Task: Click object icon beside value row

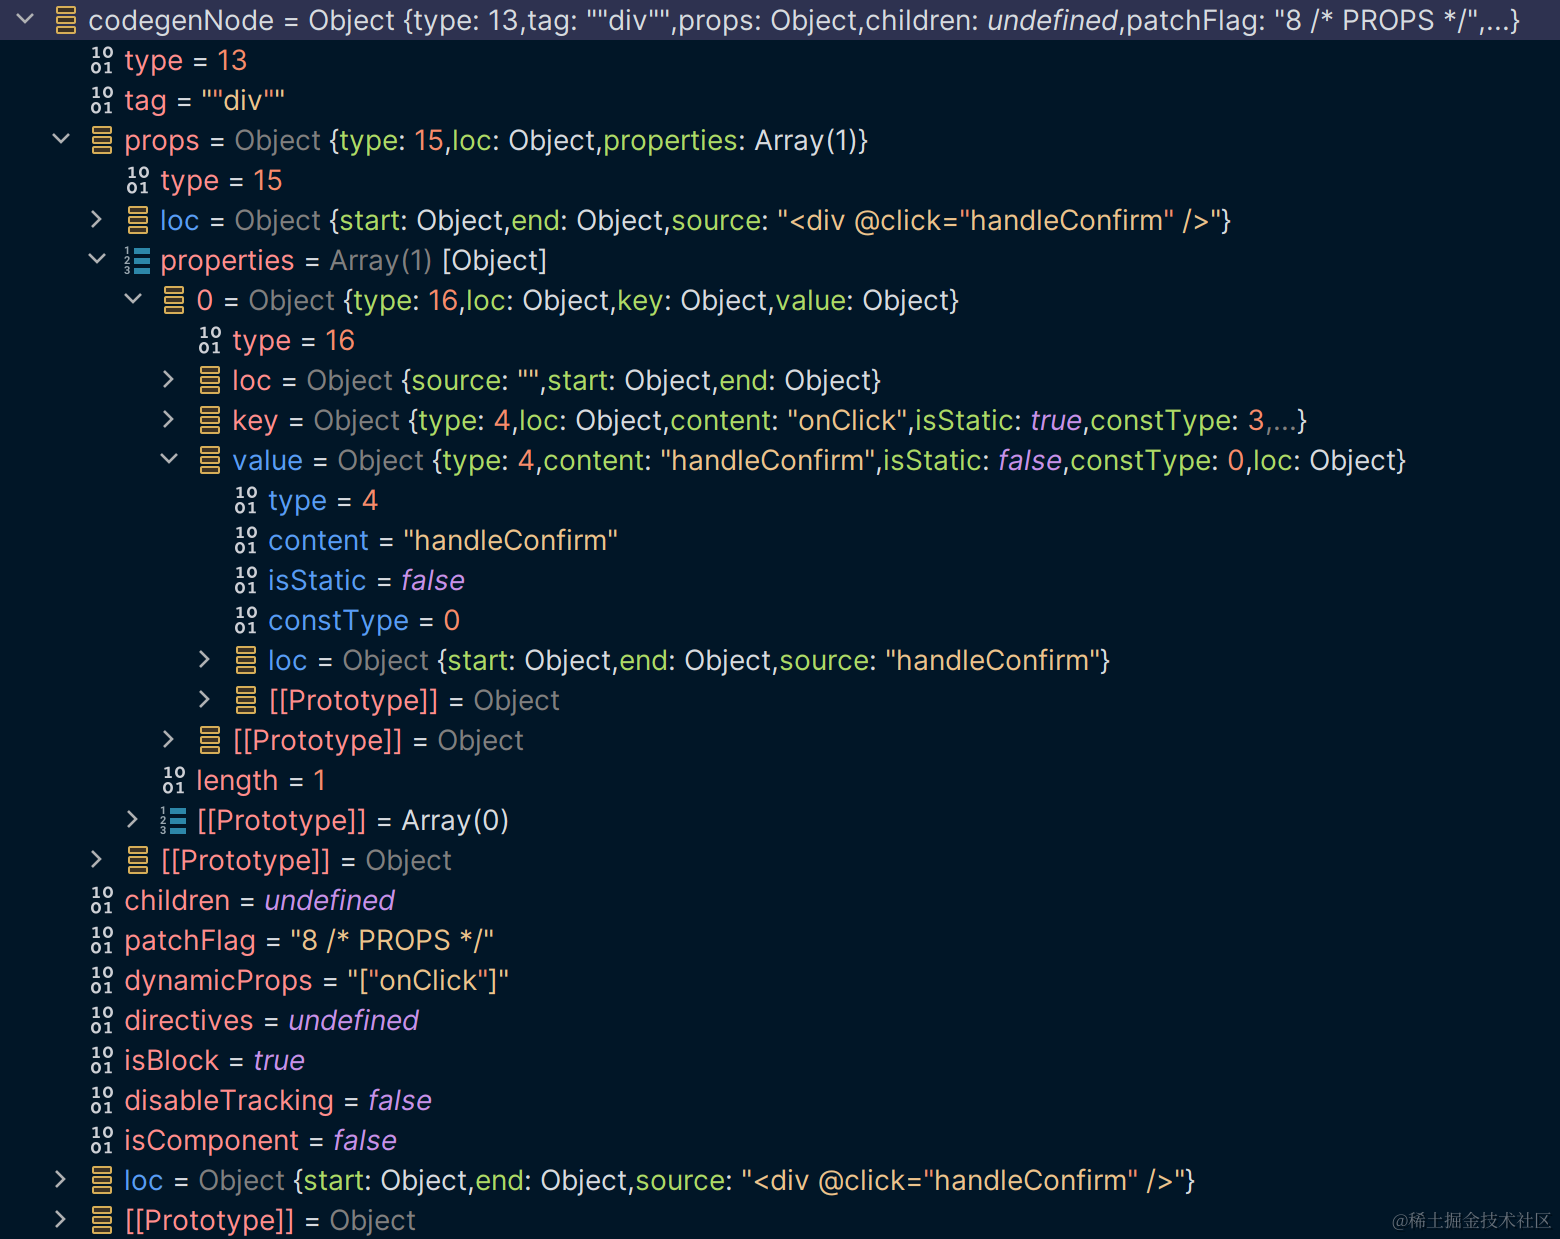Action: [210, 460]
